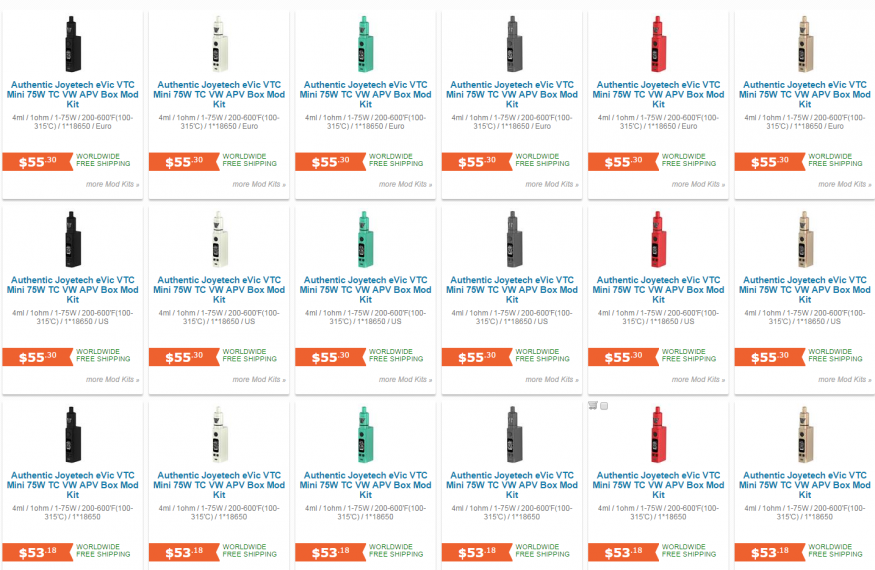Open the gold $53.18 kit title link
Image resolution: width=875 pixels, height=570 pixels.
tap(805, 485)
